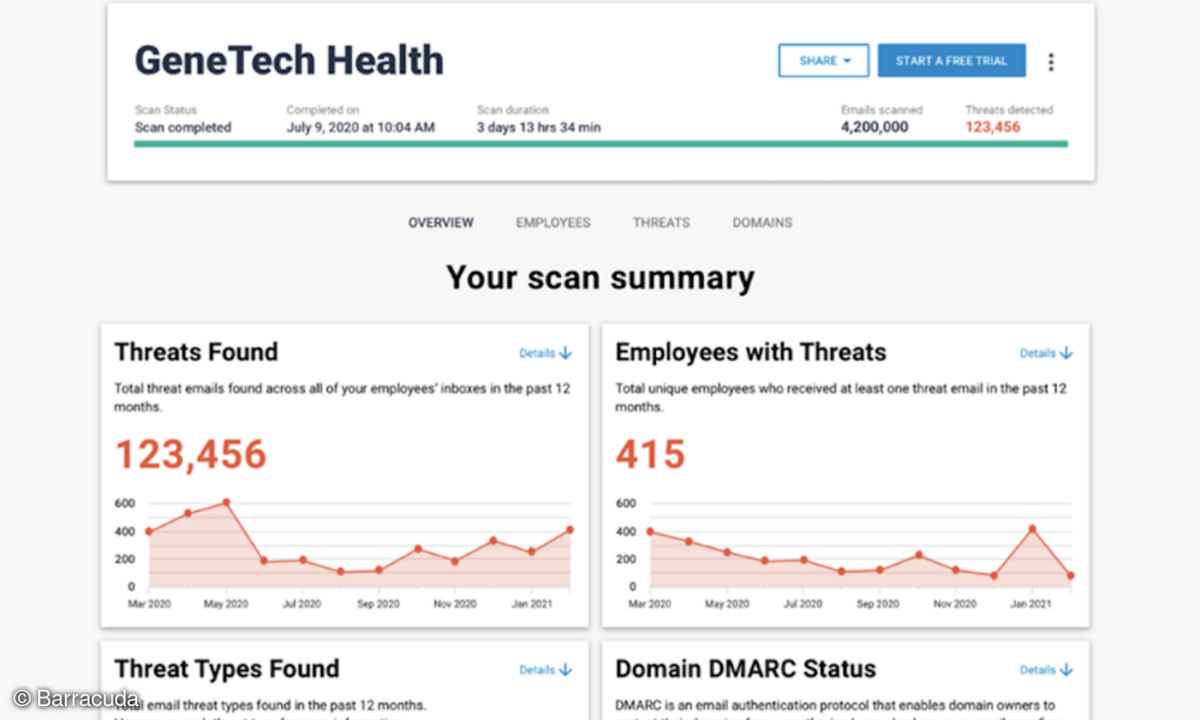Click the Employees with Threats heading
The width and height of the screenshot is (1200, 720).
pos(751,352)
